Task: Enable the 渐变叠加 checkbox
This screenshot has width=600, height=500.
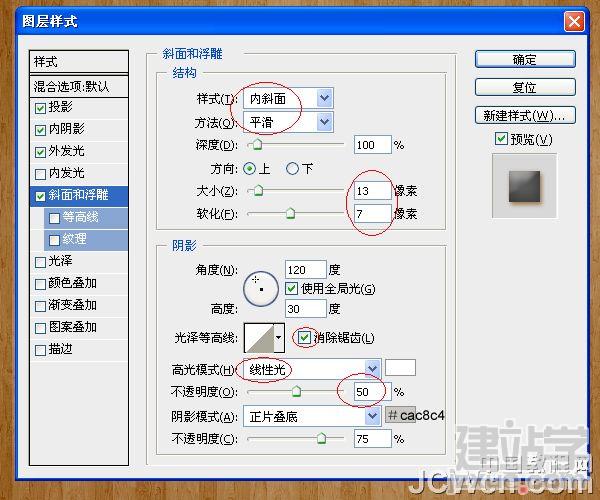Action: tap(40, 306)
